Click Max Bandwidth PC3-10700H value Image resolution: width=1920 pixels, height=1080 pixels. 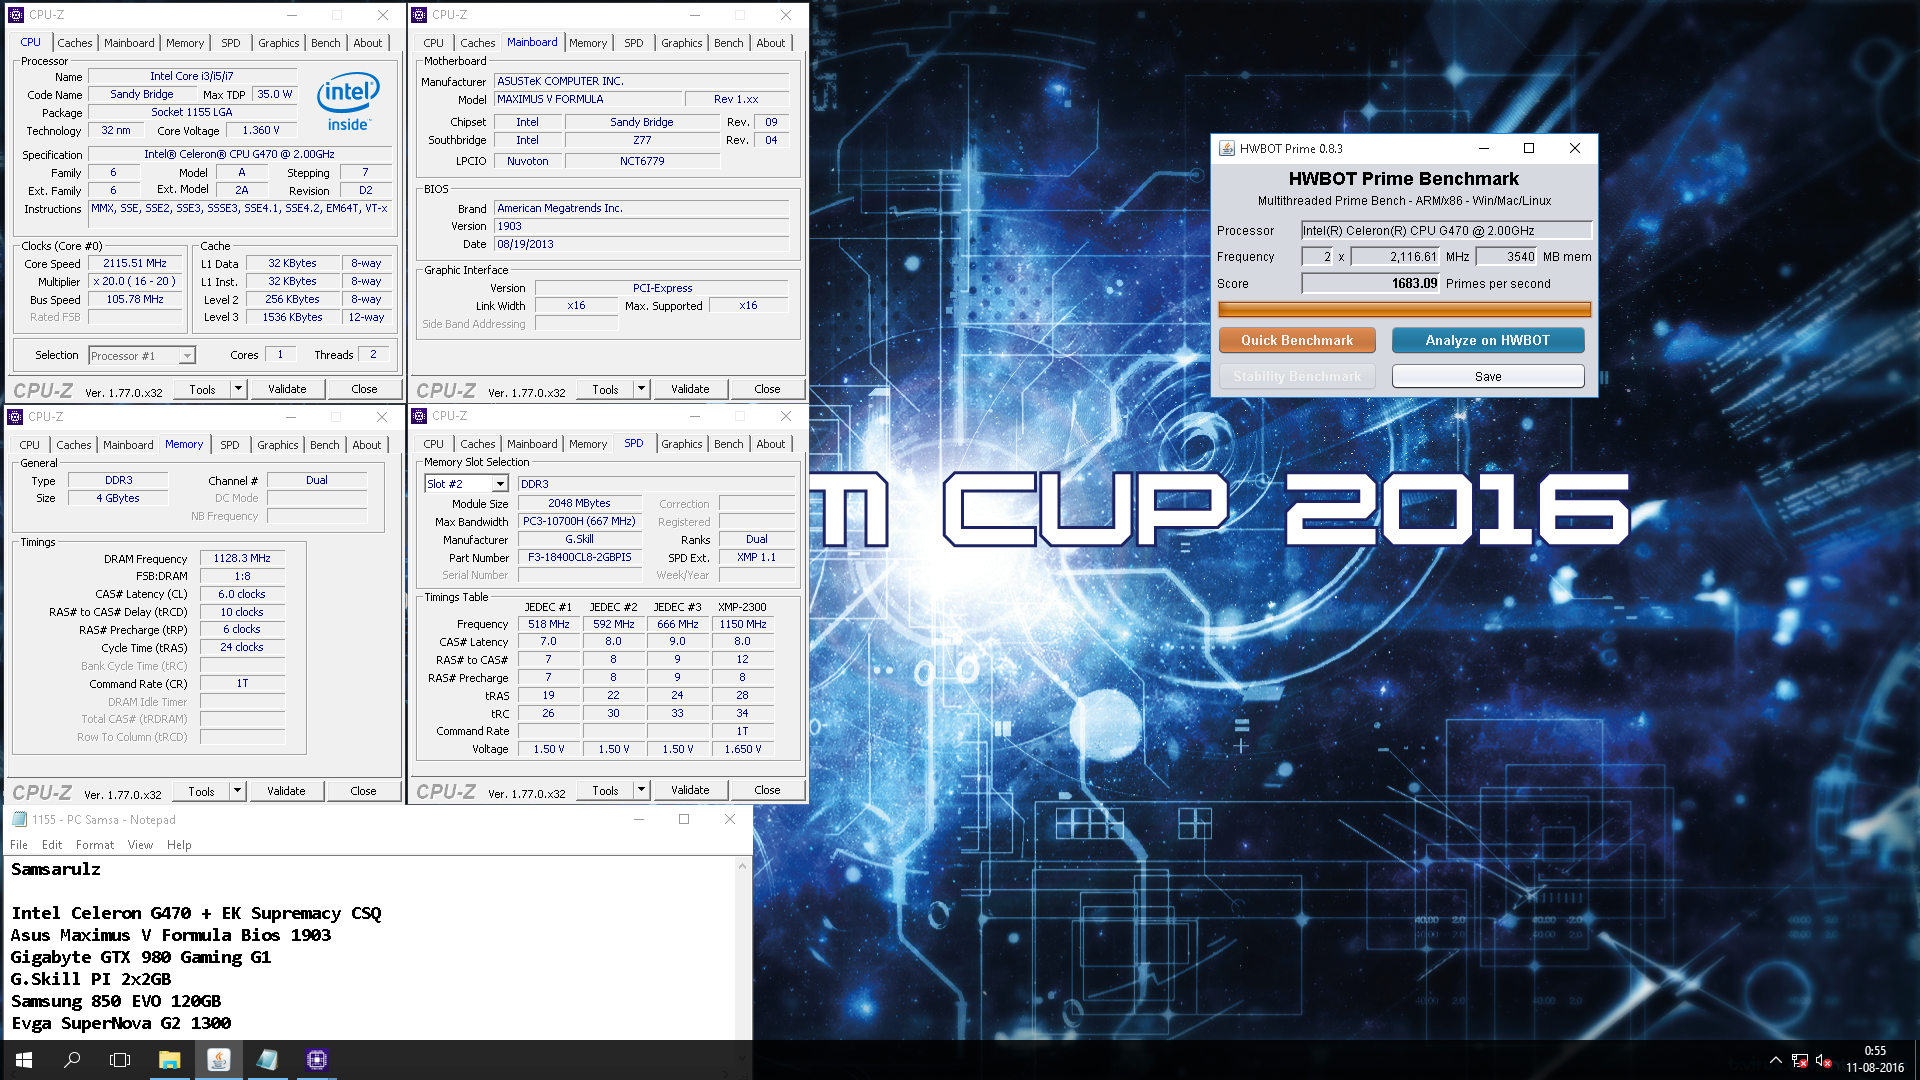click(x=580, y=522)
